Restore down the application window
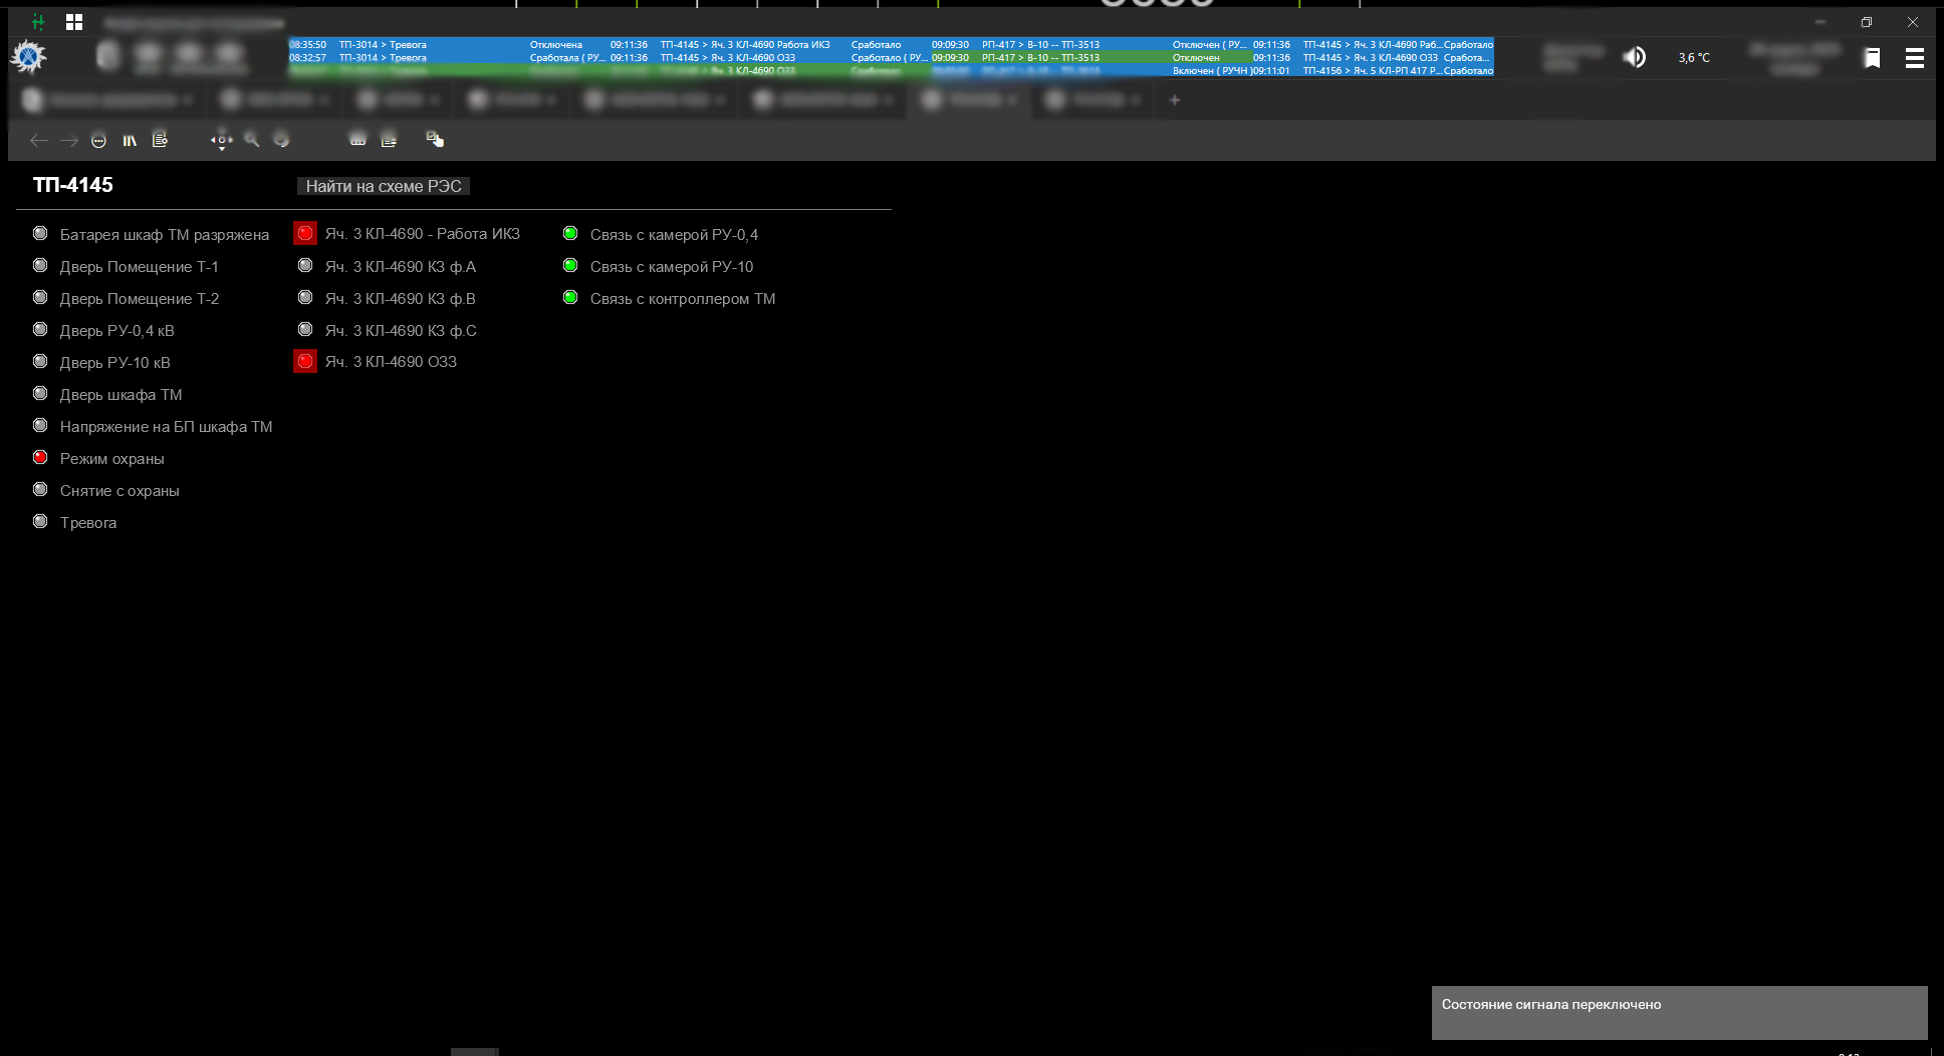This screenshot has width=1944, height=1056. (1866, 22)
